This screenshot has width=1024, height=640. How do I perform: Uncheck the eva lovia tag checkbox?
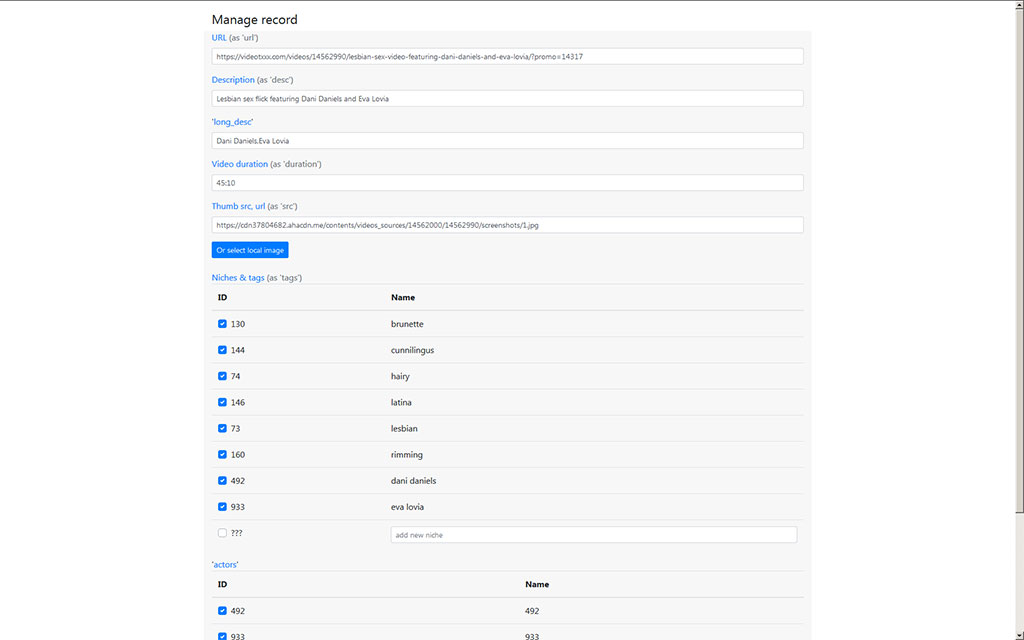click(x=222, y=507)
